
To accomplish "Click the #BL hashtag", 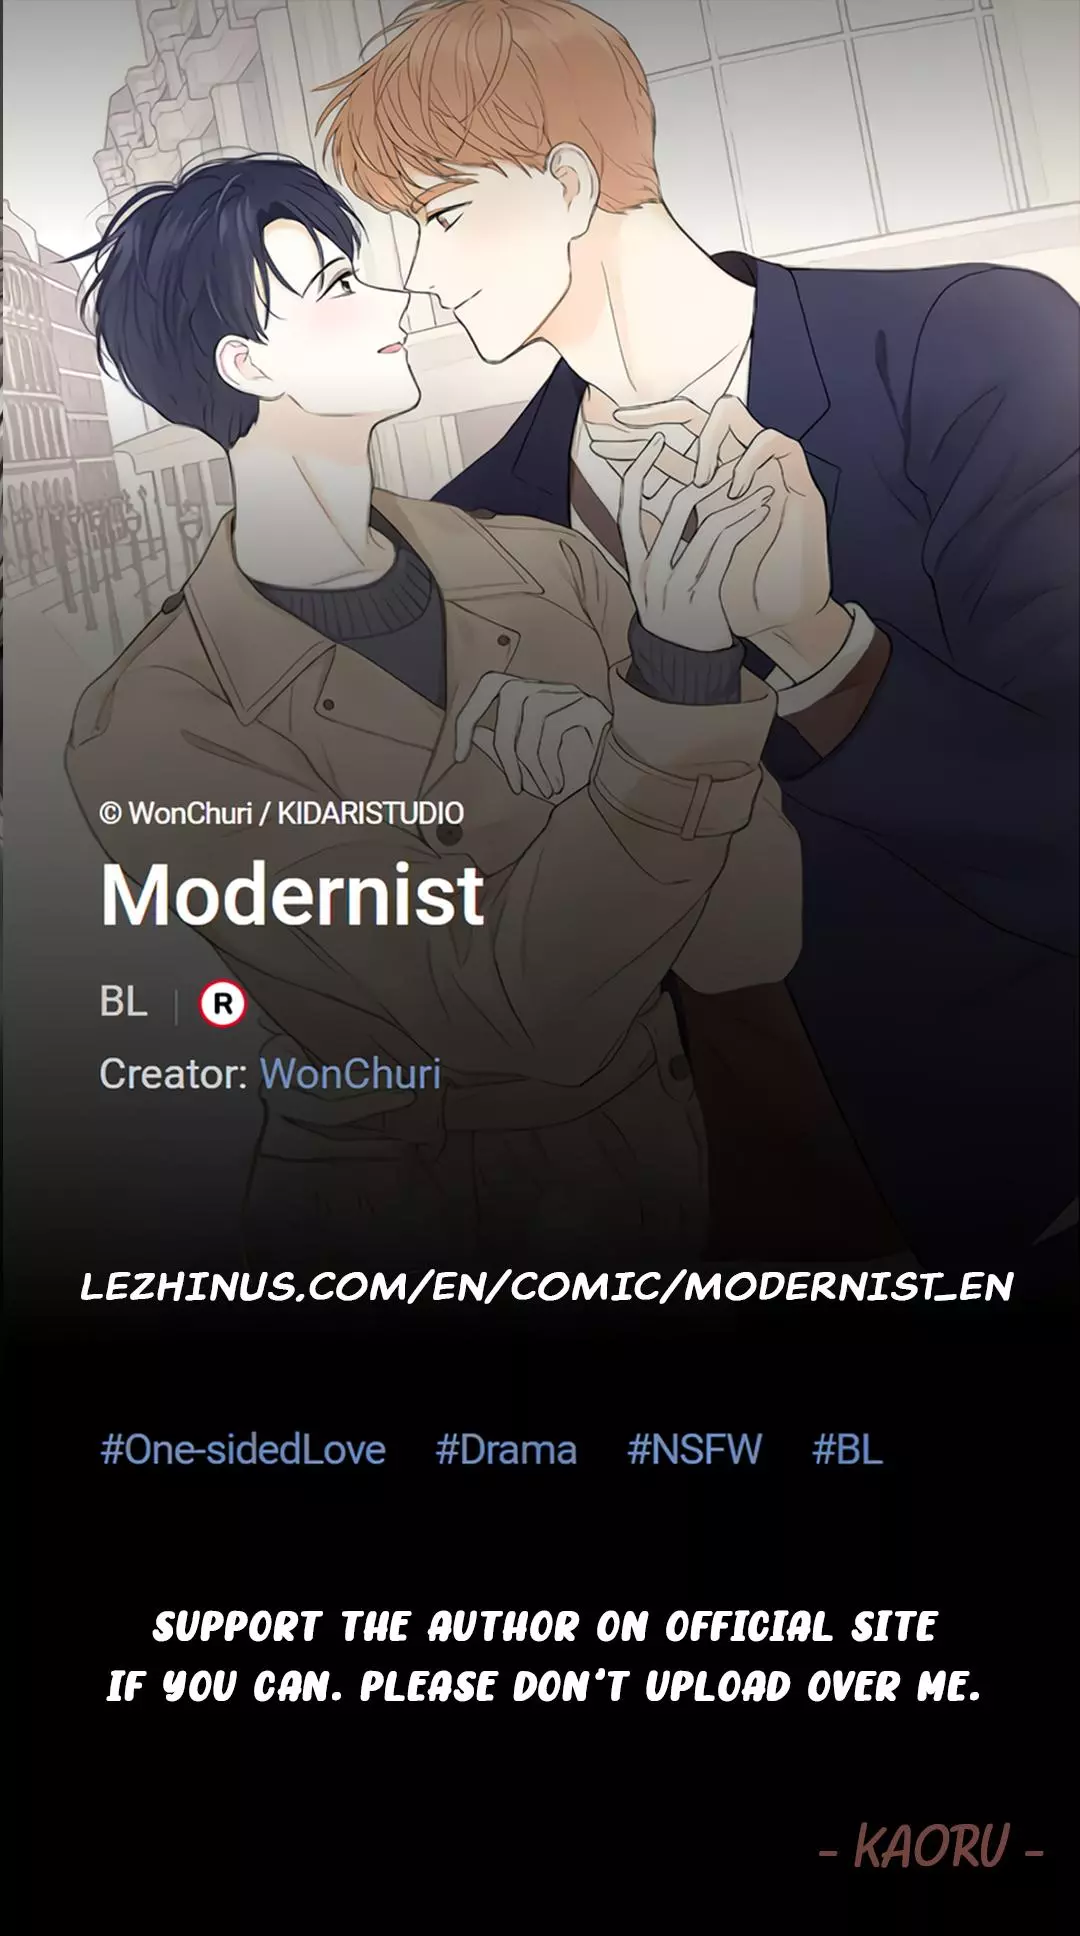I will pyautogui.click(x=847, y=1449).
